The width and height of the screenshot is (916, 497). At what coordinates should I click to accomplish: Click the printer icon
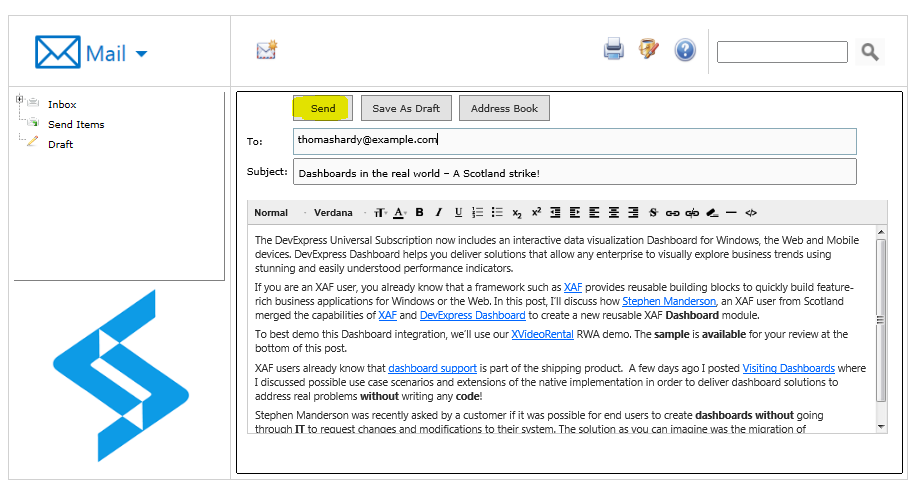tap(613, 49)
